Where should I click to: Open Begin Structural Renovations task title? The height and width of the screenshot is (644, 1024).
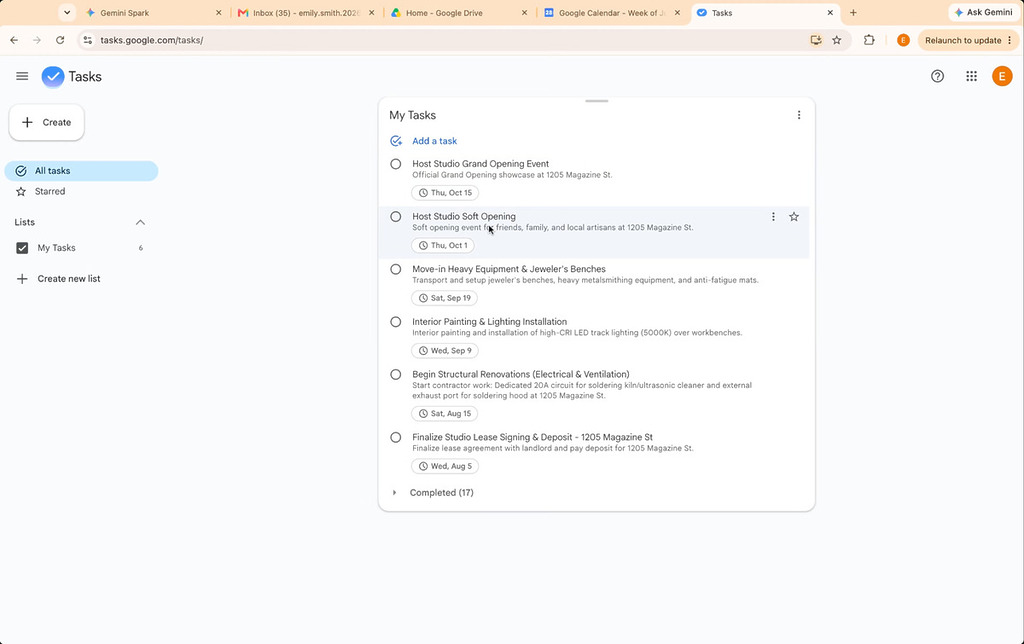[x=520, y=375]
